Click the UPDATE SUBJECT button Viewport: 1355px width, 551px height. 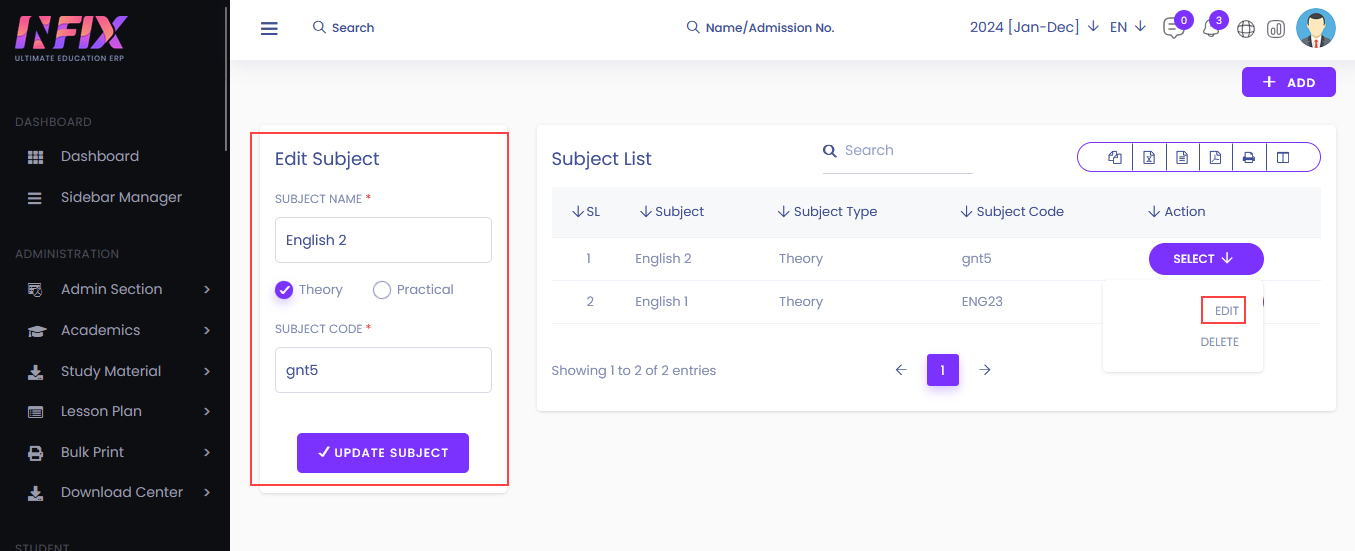383,453
